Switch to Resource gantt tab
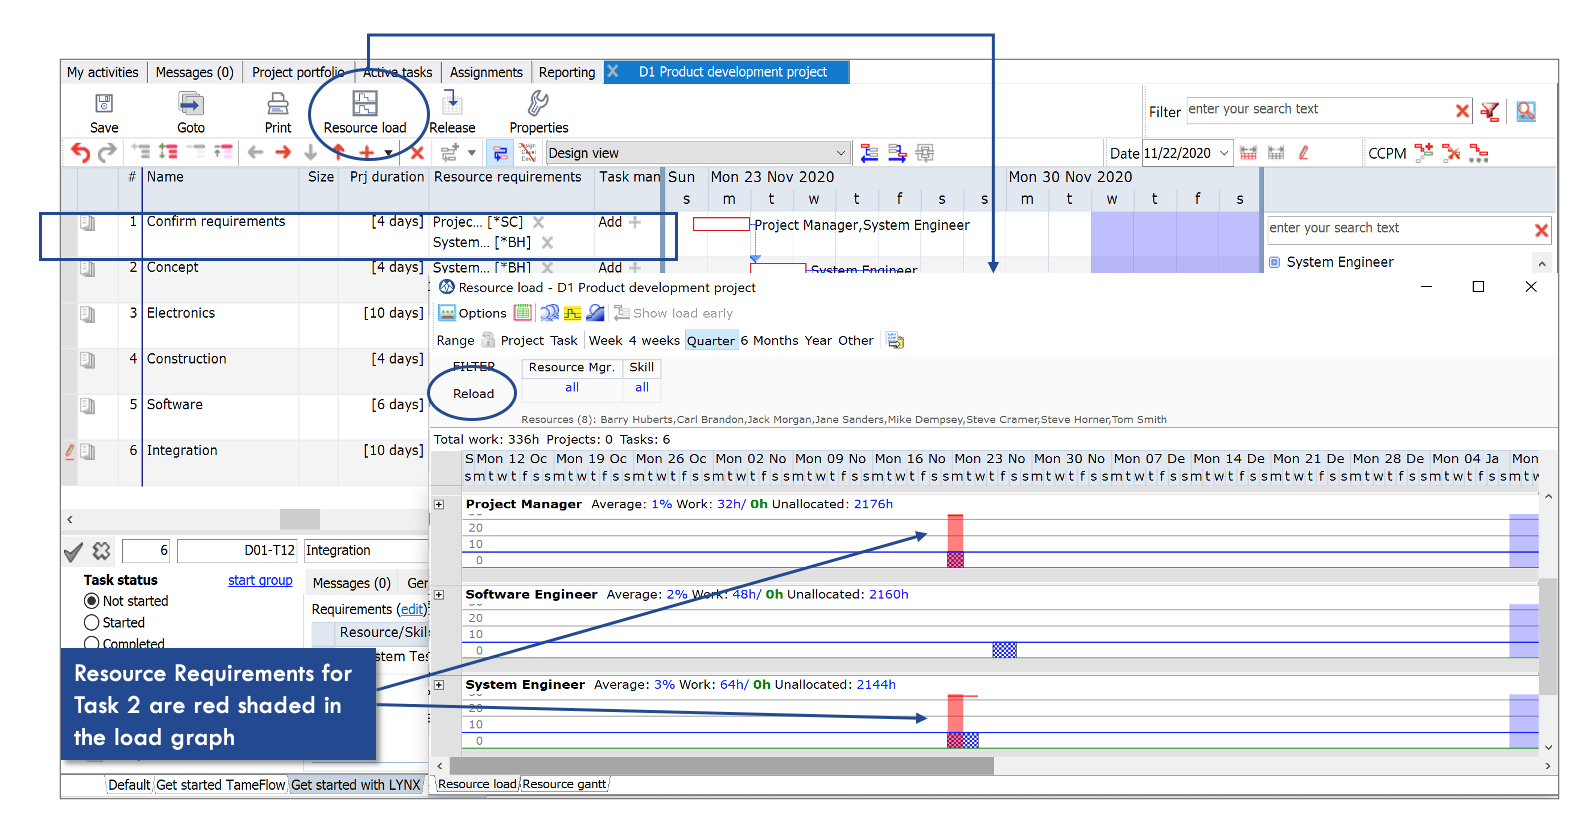This screenshot has width=1574, height=816. (564, 784)
